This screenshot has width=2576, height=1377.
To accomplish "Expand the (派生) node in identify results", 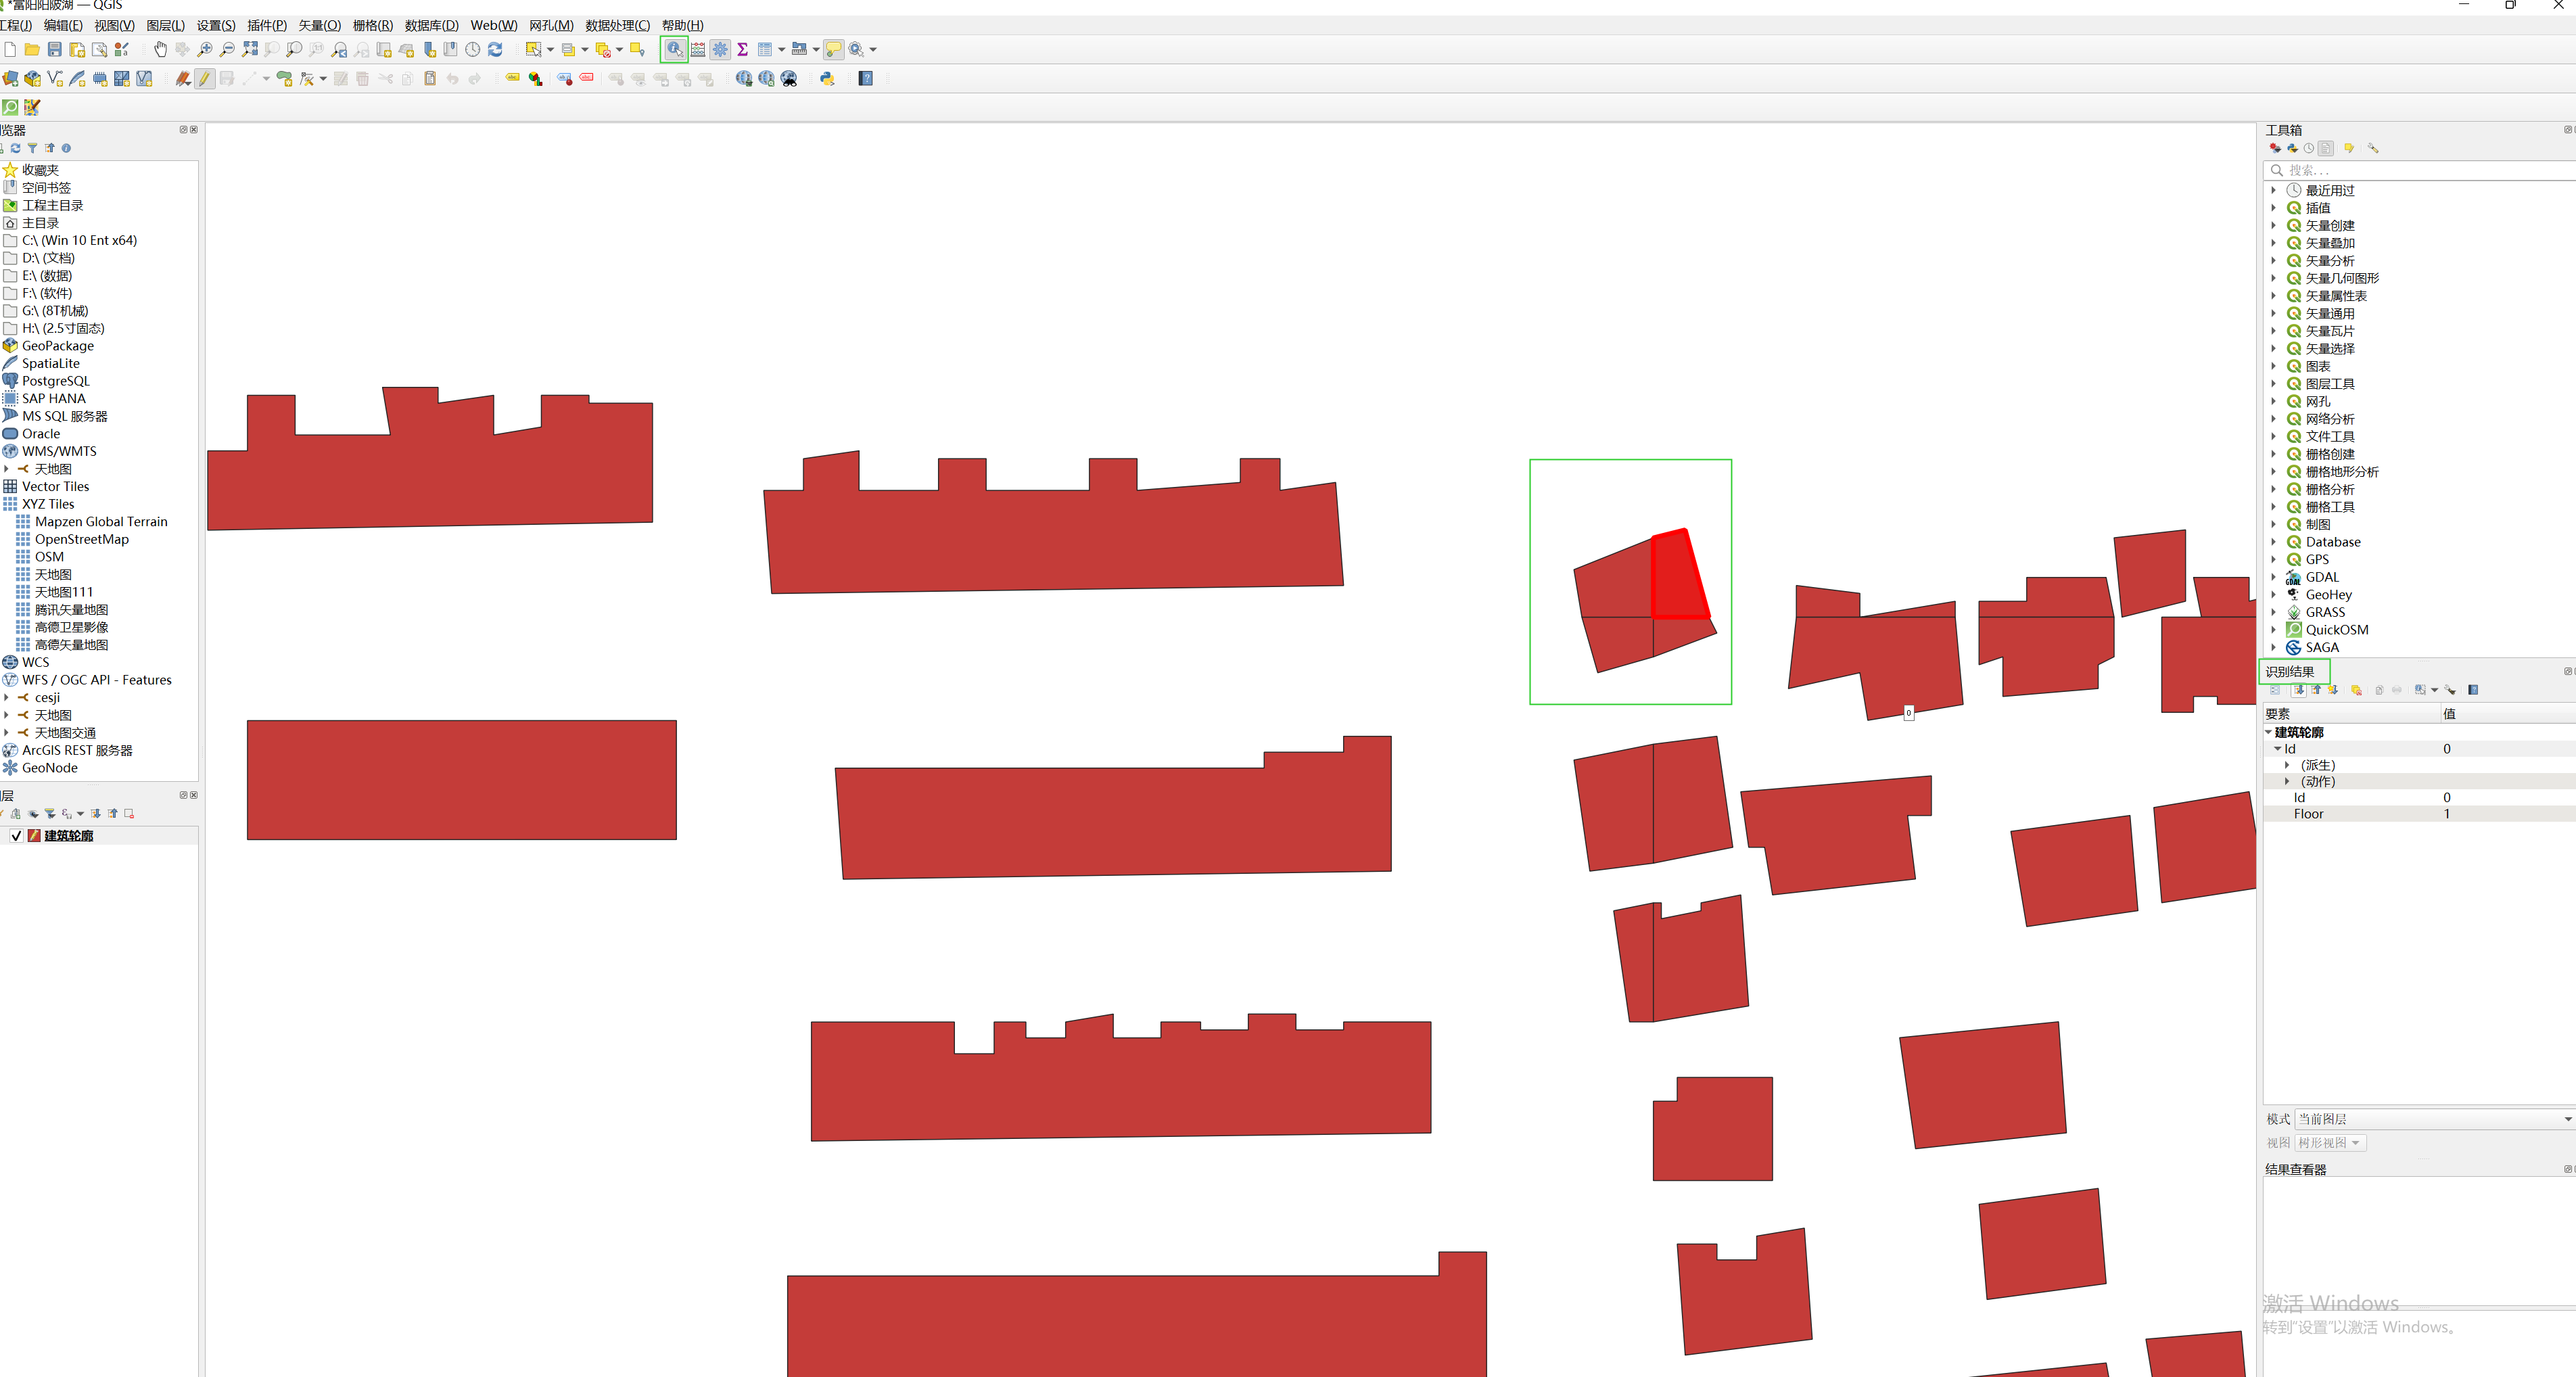I will [x=2287, y=765].
